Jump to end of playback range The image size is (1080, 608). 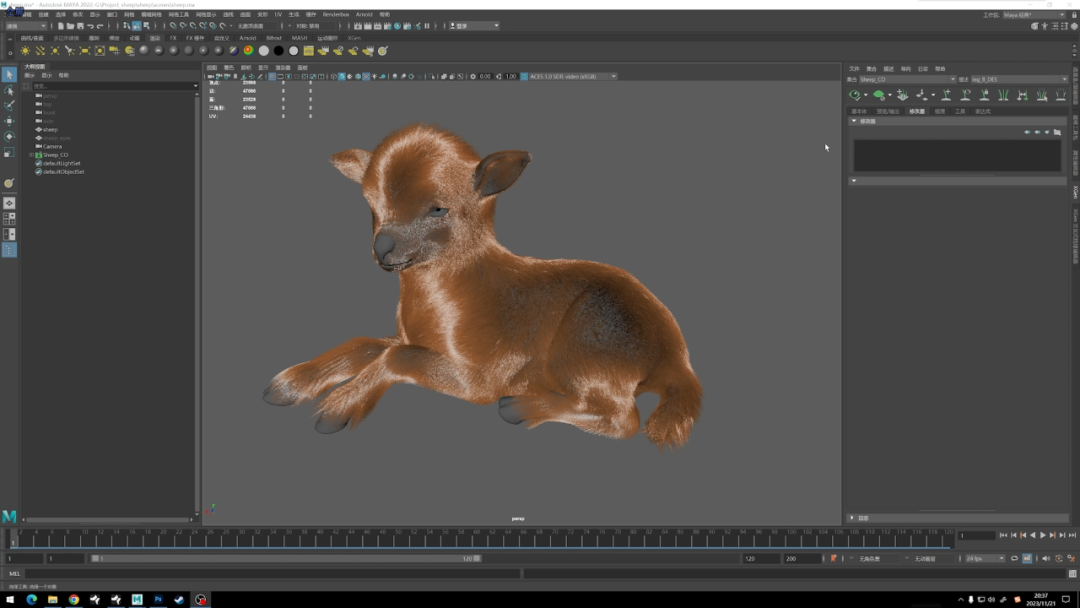pyautogui.click(x=1072, y=535)
